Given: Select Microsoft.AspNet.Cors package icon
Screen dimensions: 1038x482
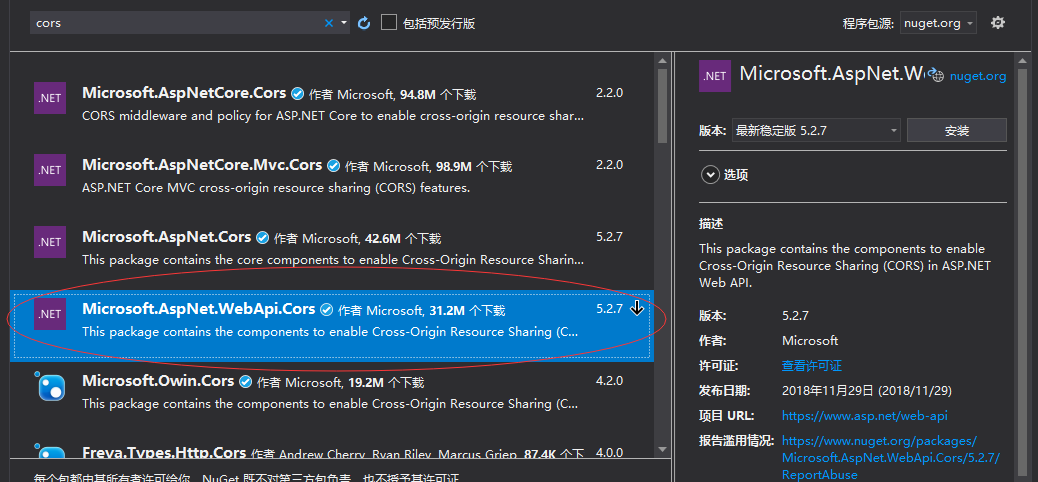Looking at the screenshot, I should (x=50, y=242).
